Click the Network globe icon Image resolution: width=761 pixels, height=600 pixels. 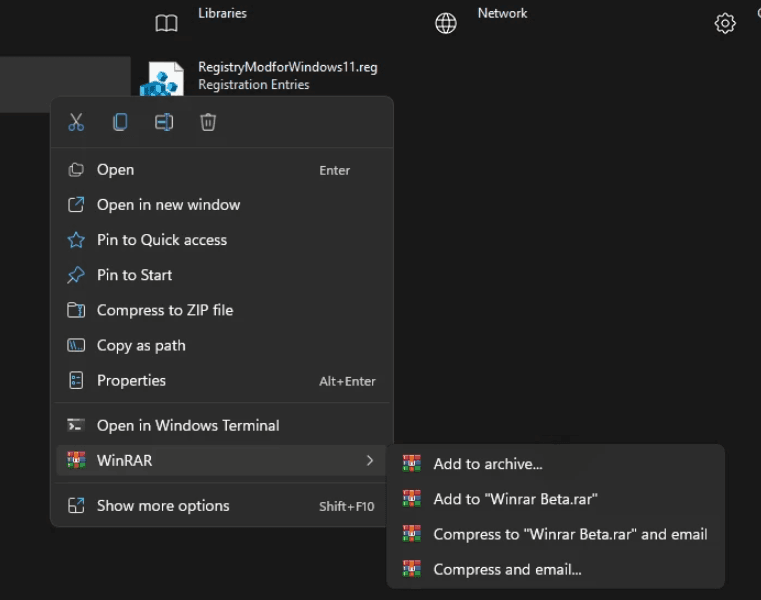click(446, 23)
